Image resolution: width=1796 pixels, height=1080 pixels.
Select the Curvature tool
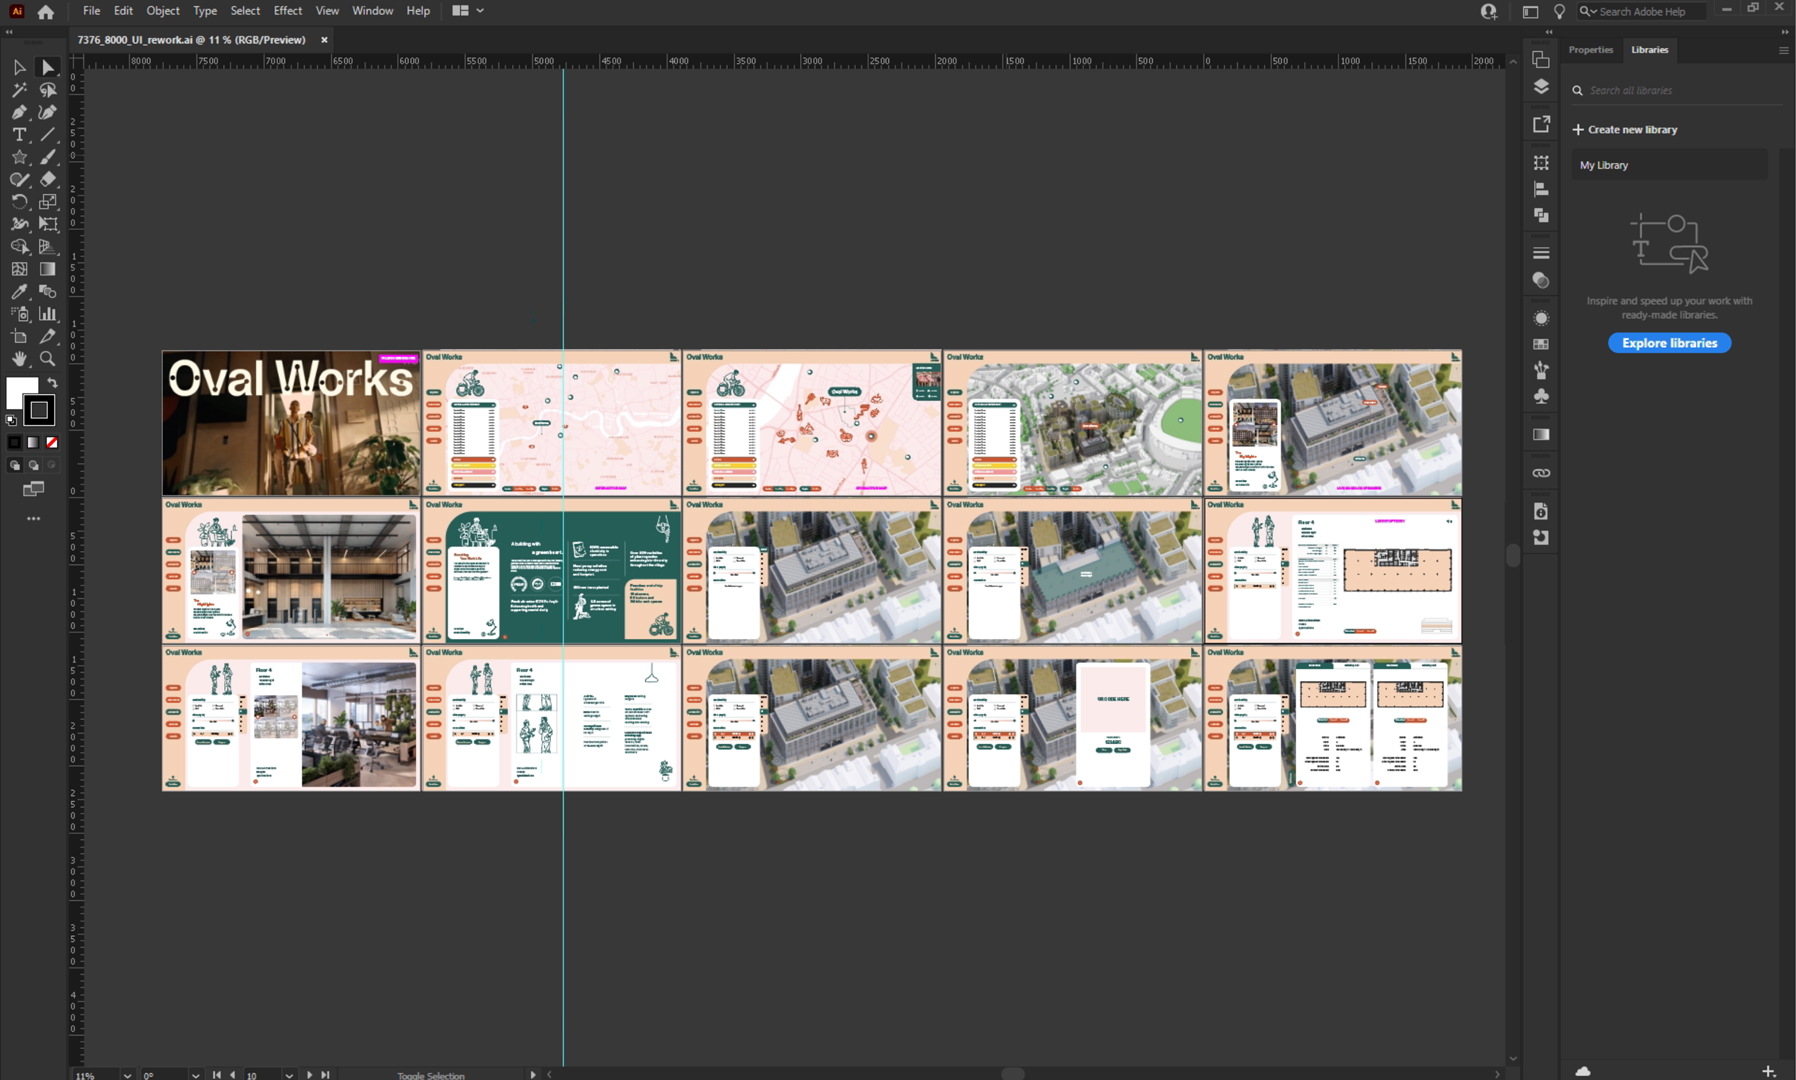click(47, 112)
